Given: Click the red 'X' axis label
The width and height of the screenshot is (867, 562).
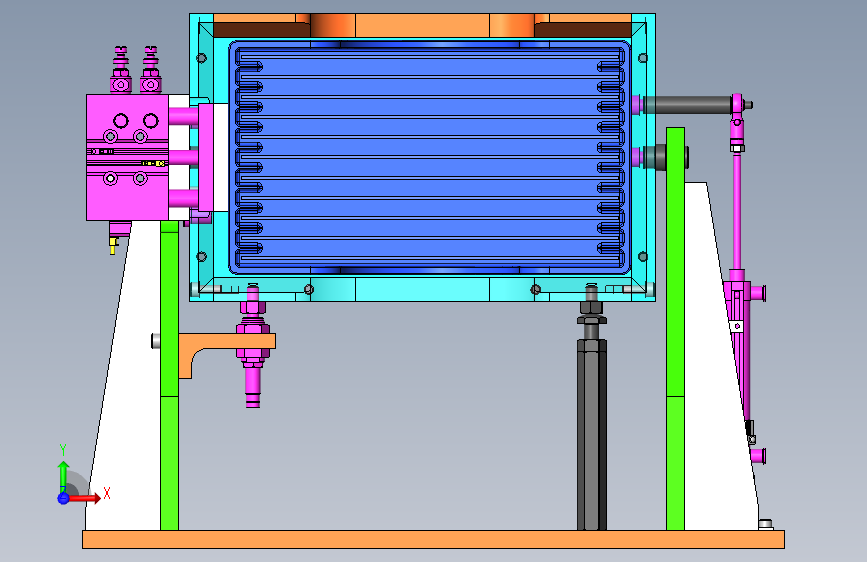Looking at the screenshot, I should [107, 493].
